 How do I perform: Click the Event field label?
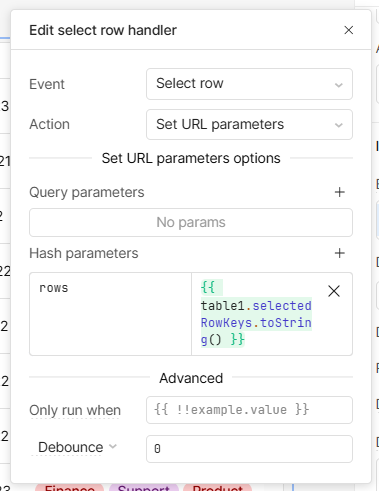tap(47, 84)
